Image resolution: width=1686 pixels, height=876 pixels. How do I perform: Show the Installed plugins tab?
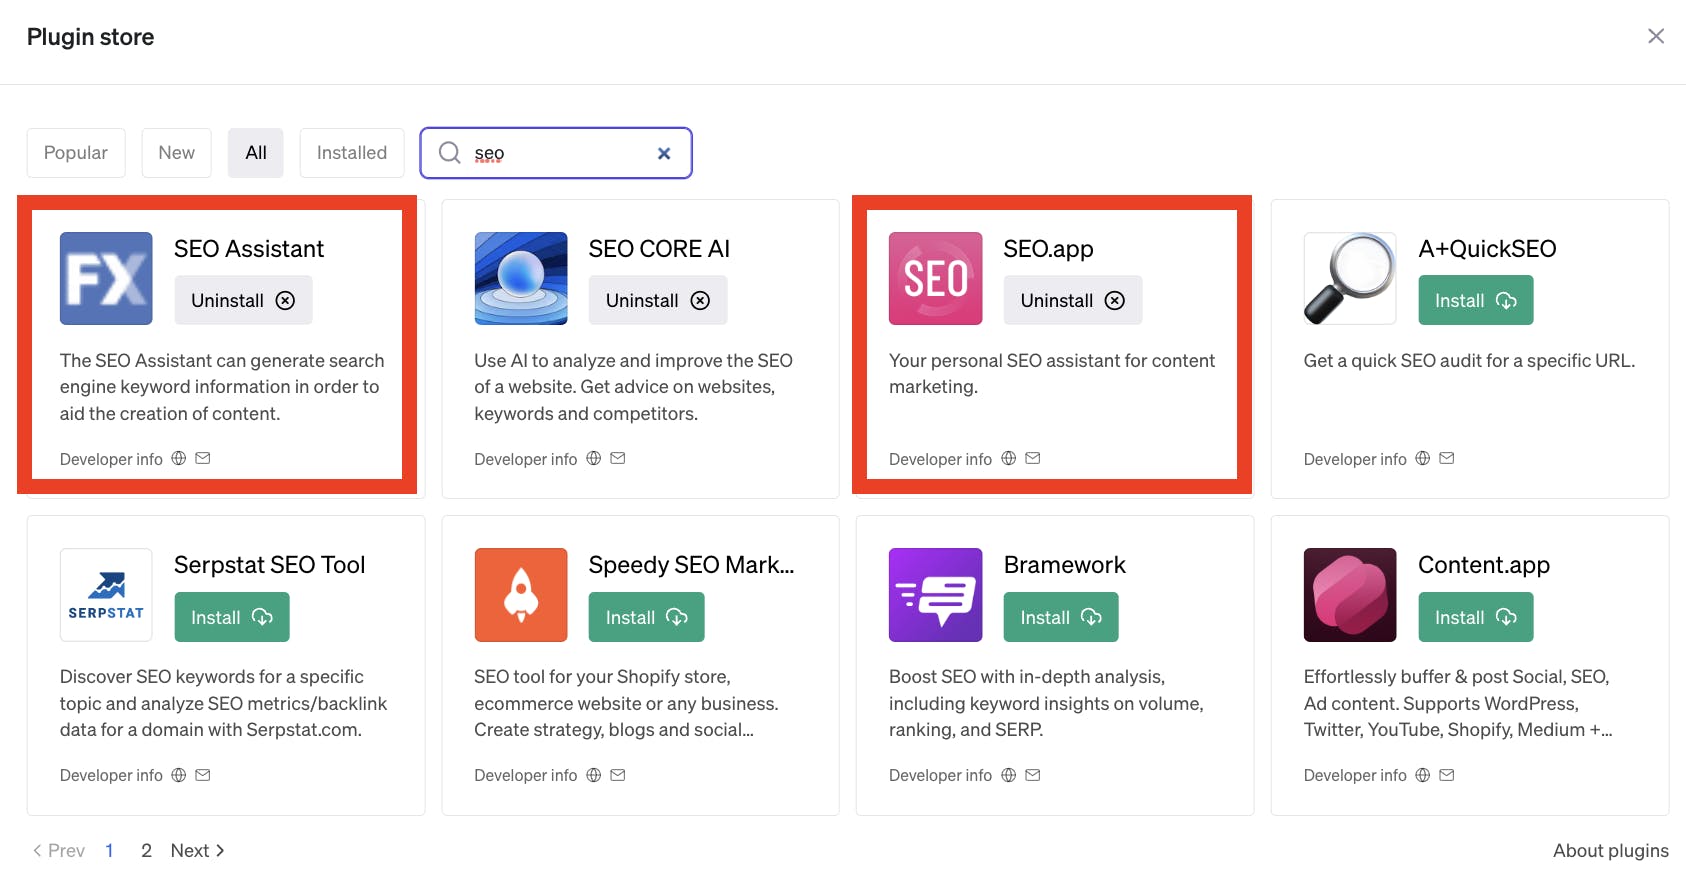coord(352,153)
